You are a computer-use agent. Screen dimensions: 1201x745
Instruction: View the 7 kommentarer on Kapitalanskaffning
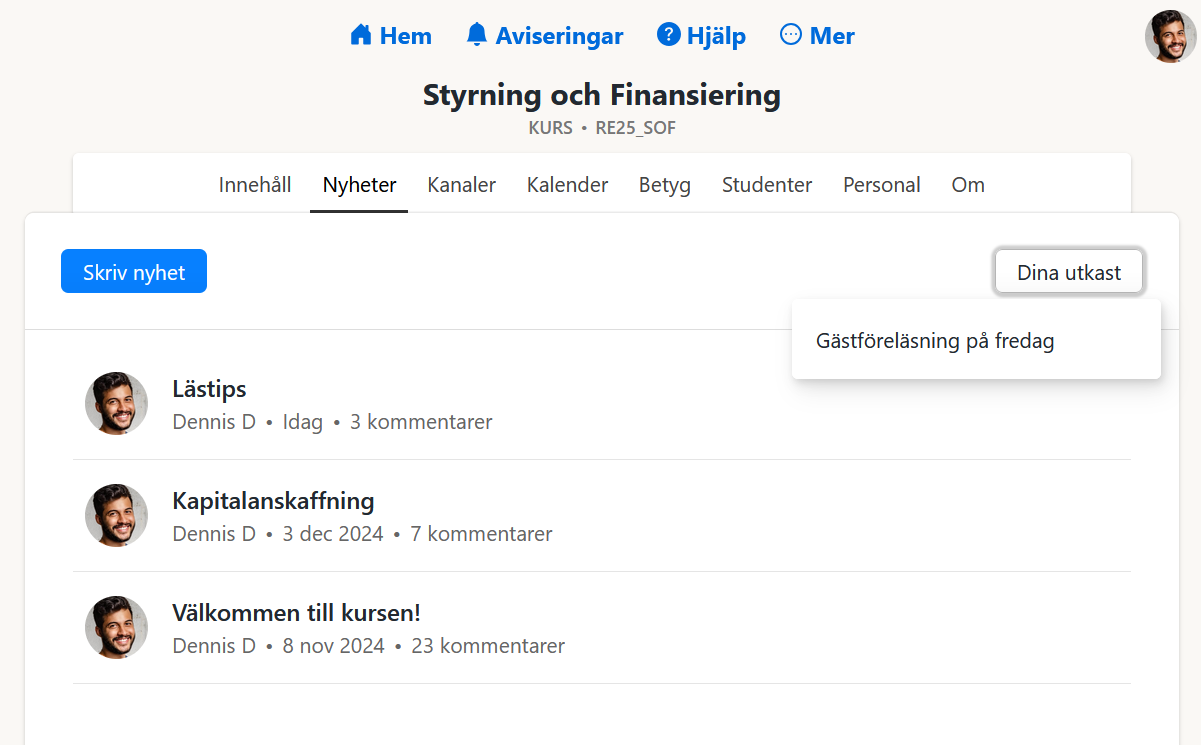481,534
